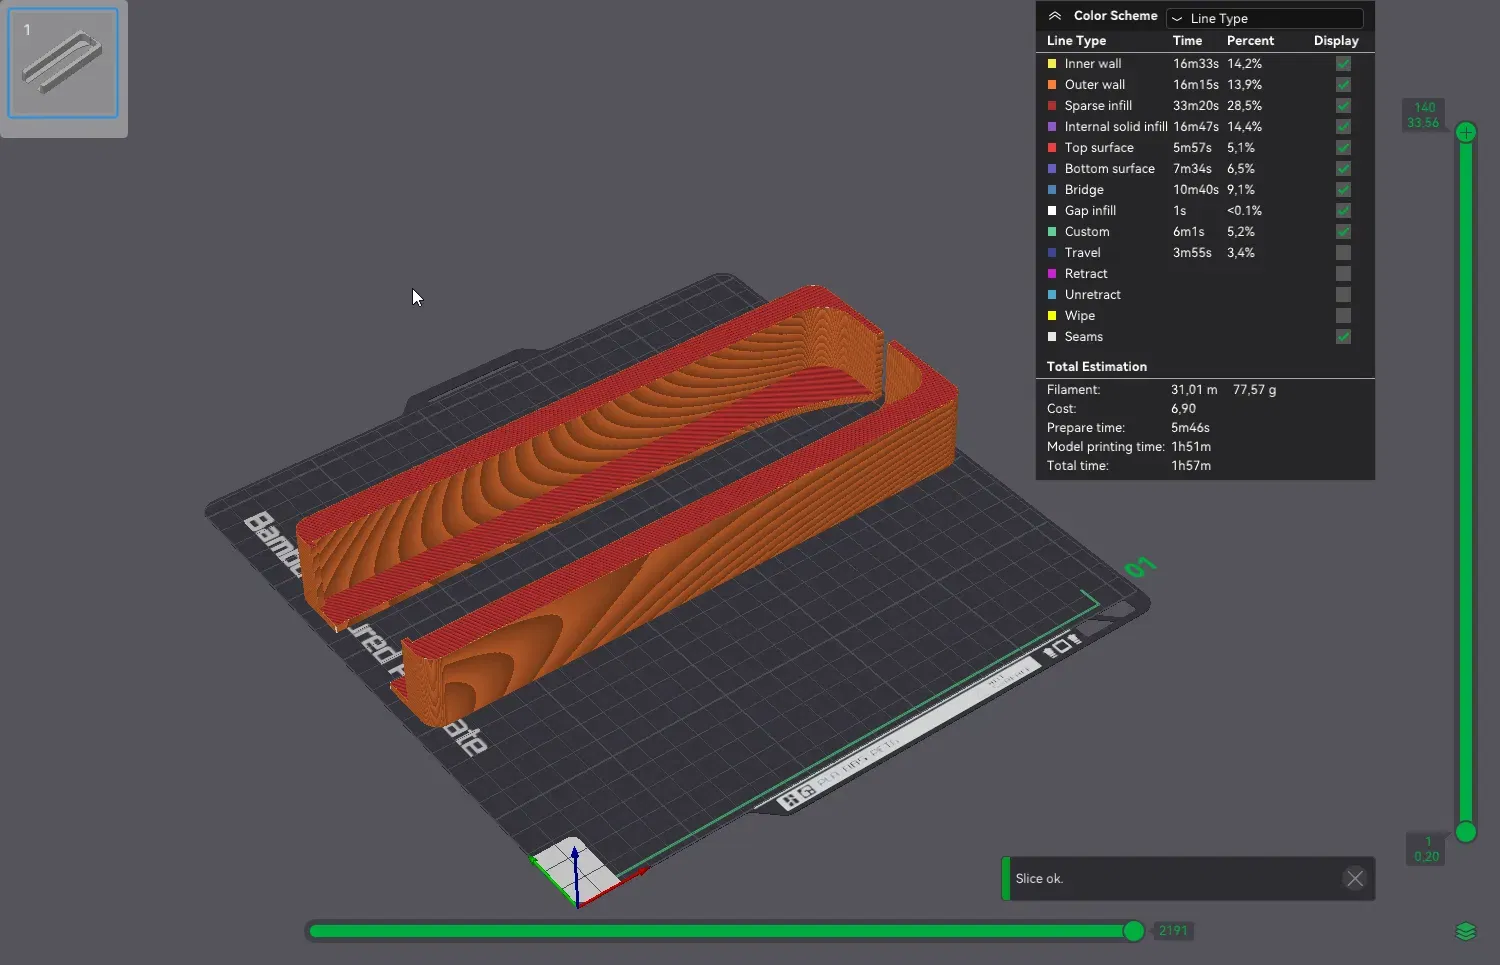Click the Prepare time value 5m46s
Screen dimensions: 1500x965
tap(1190, 428)
